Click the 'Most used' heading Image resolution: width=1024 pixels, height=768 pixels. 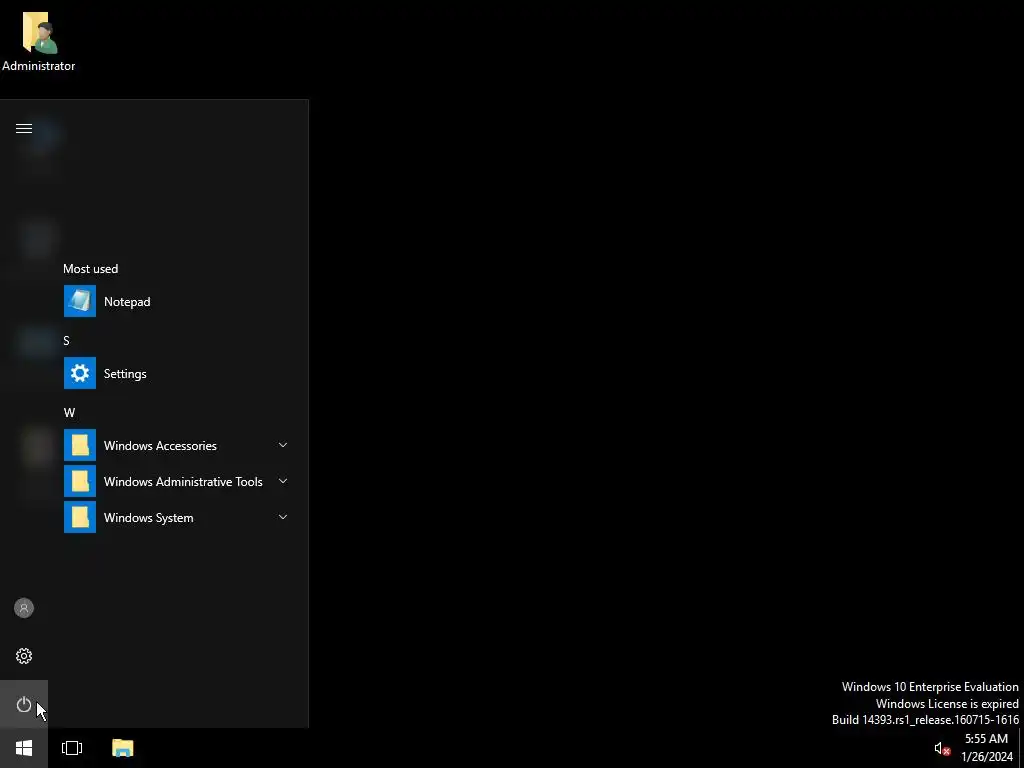[x=91, y=268]
